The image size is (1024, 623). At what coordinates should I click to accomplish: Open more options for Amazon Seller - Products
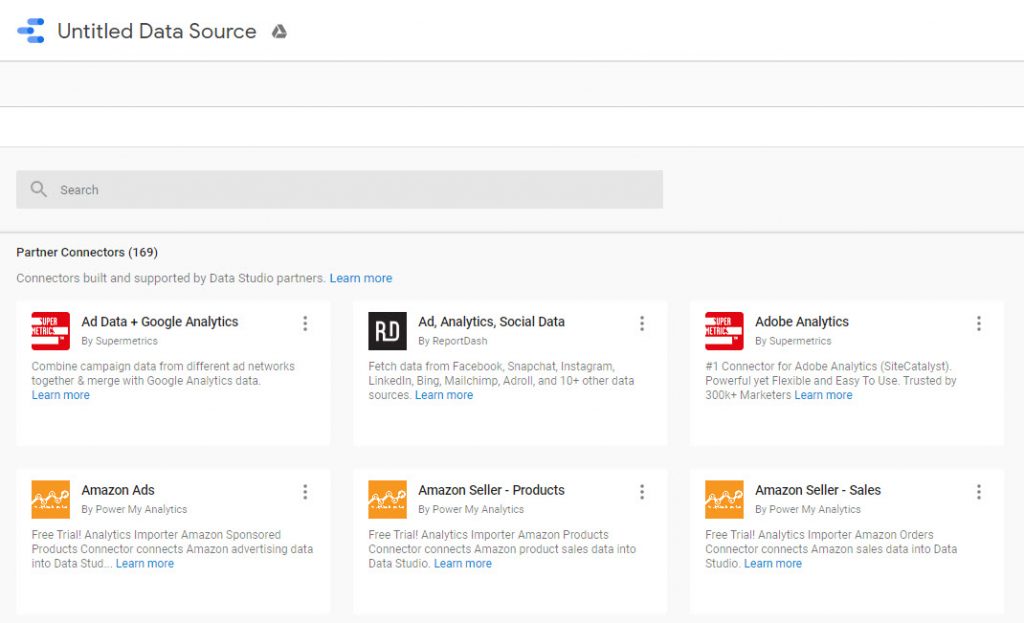(642, 492)
